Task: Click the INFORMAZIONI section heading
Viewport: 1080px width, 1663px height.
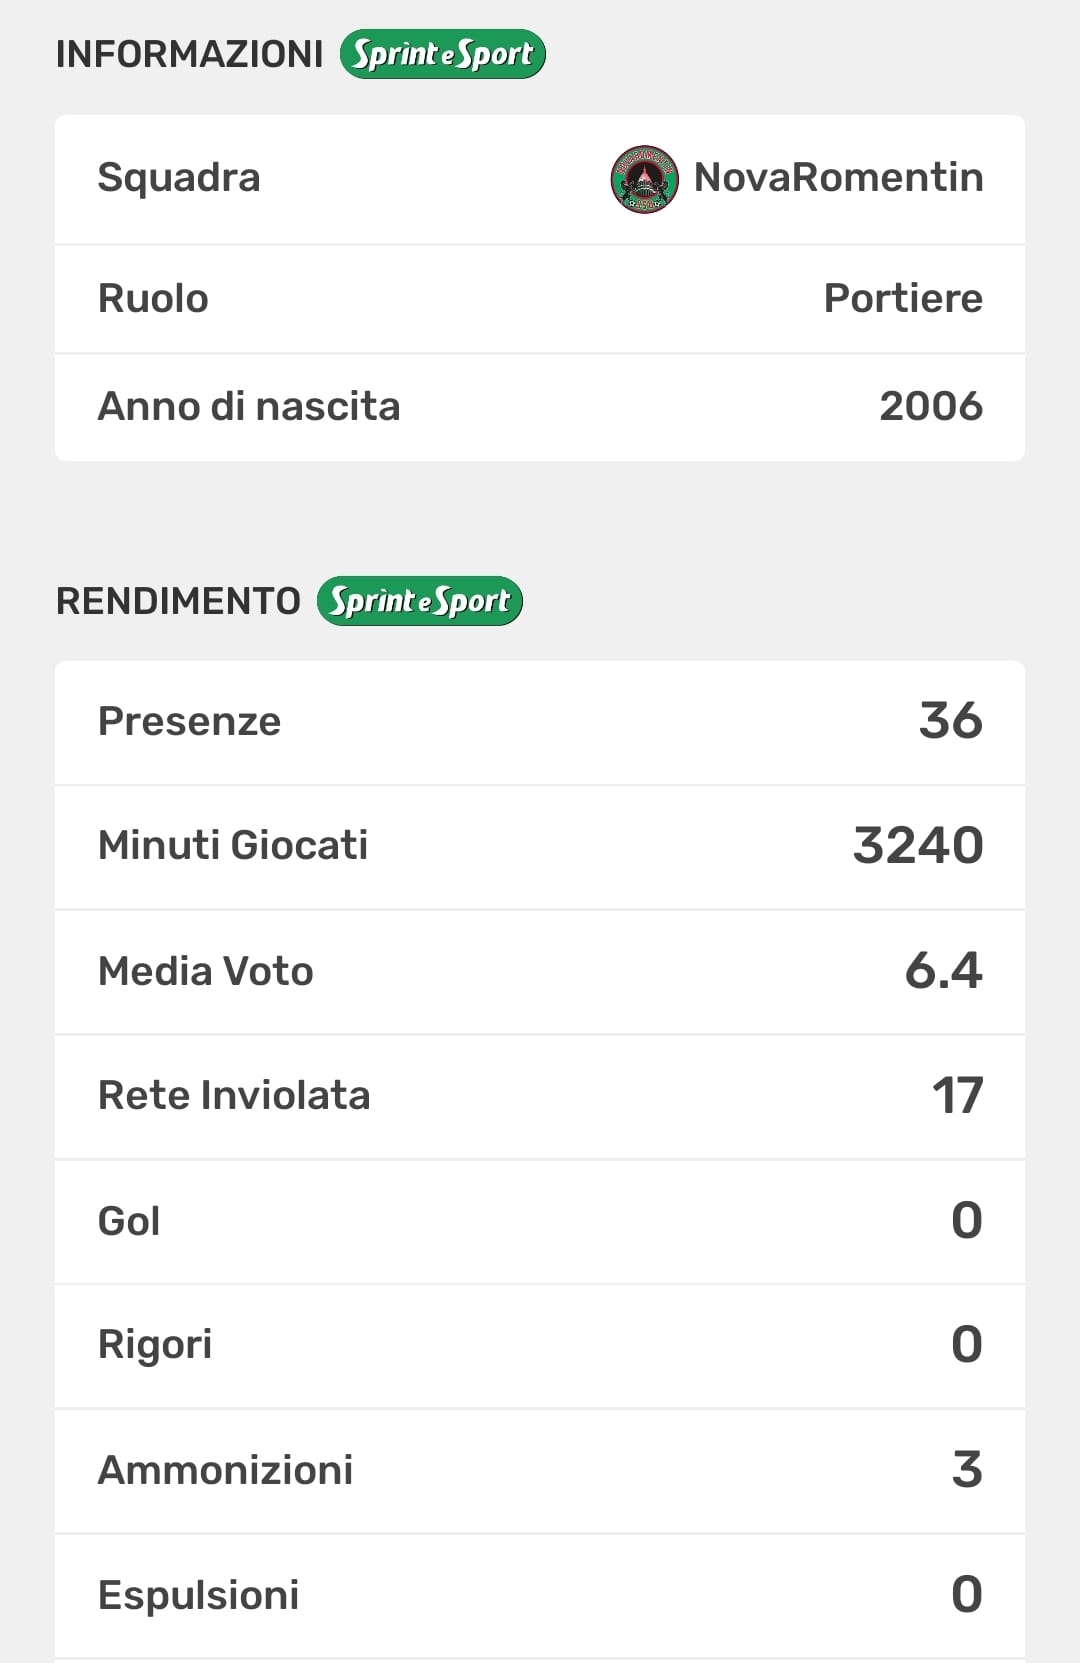Action: [189, 54]
